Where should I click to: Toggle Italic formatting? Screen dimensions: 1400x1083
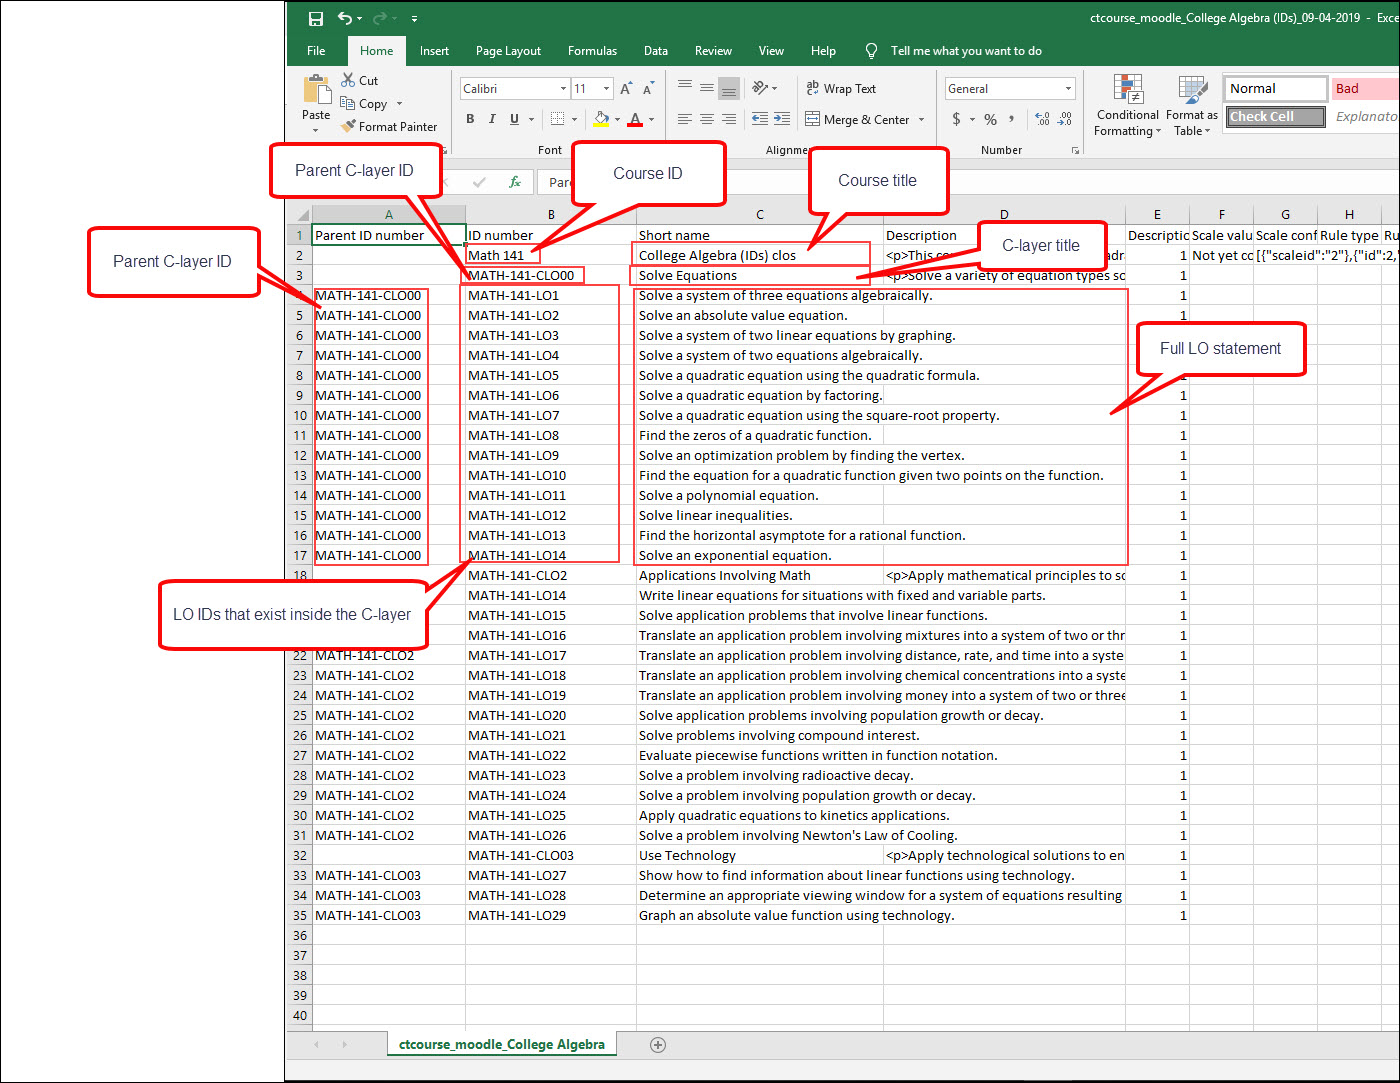click(x=492, y=119)
